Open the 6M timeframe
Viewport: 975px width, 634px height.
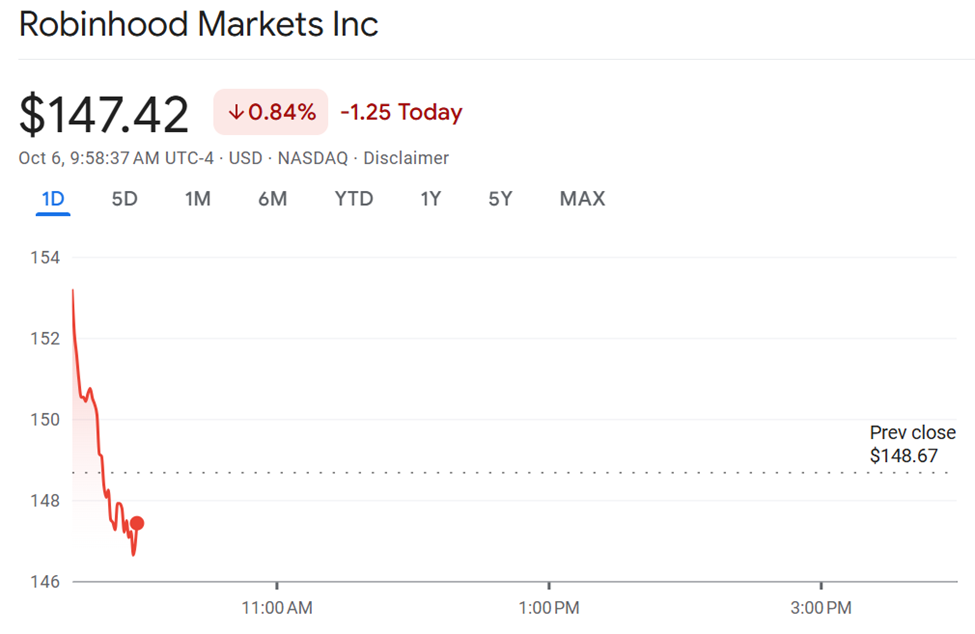click(272, 199)
